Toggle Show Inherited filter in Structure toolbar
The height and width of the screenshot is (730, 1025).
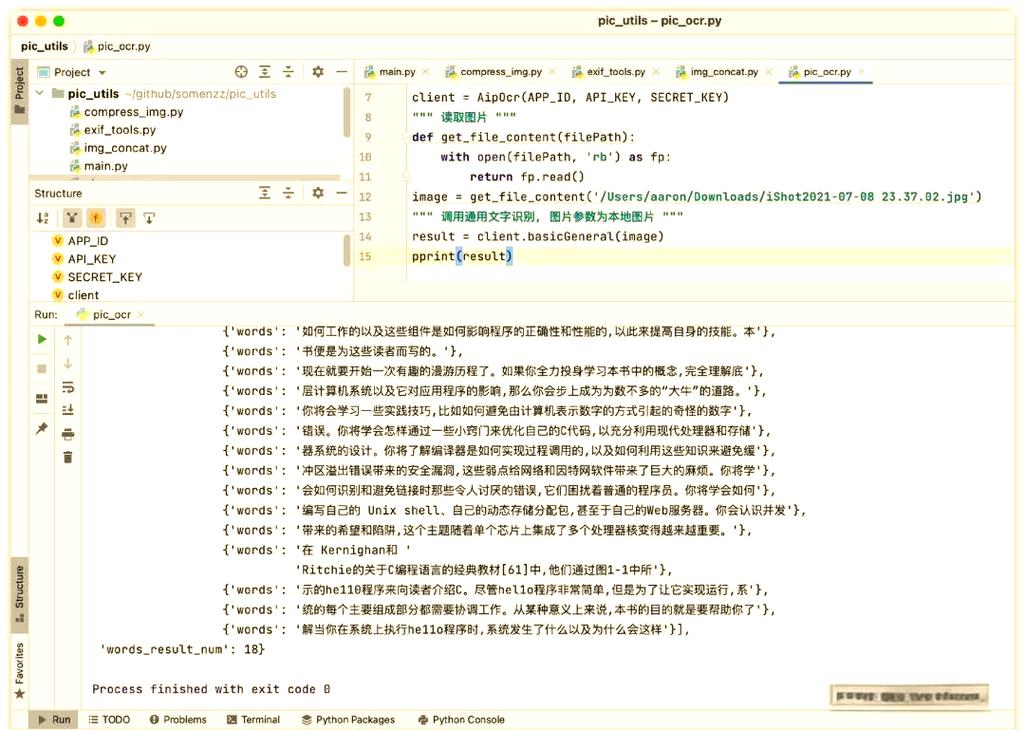click(x=71, y=218)
